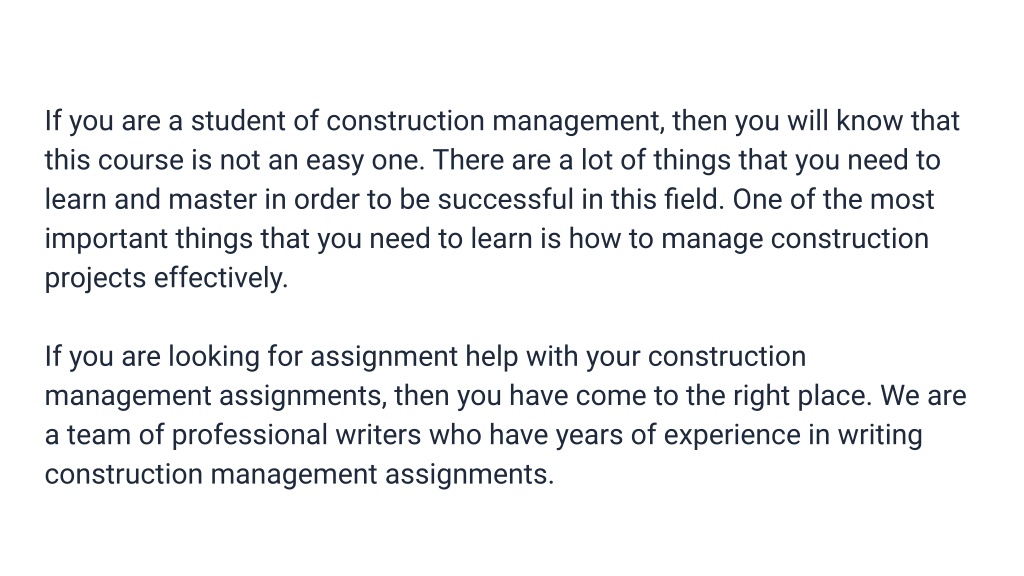Image resolution: width=1024 pixels, height=576 pixels.
Task: Click the text "projects effectively."
Action: 166,278
